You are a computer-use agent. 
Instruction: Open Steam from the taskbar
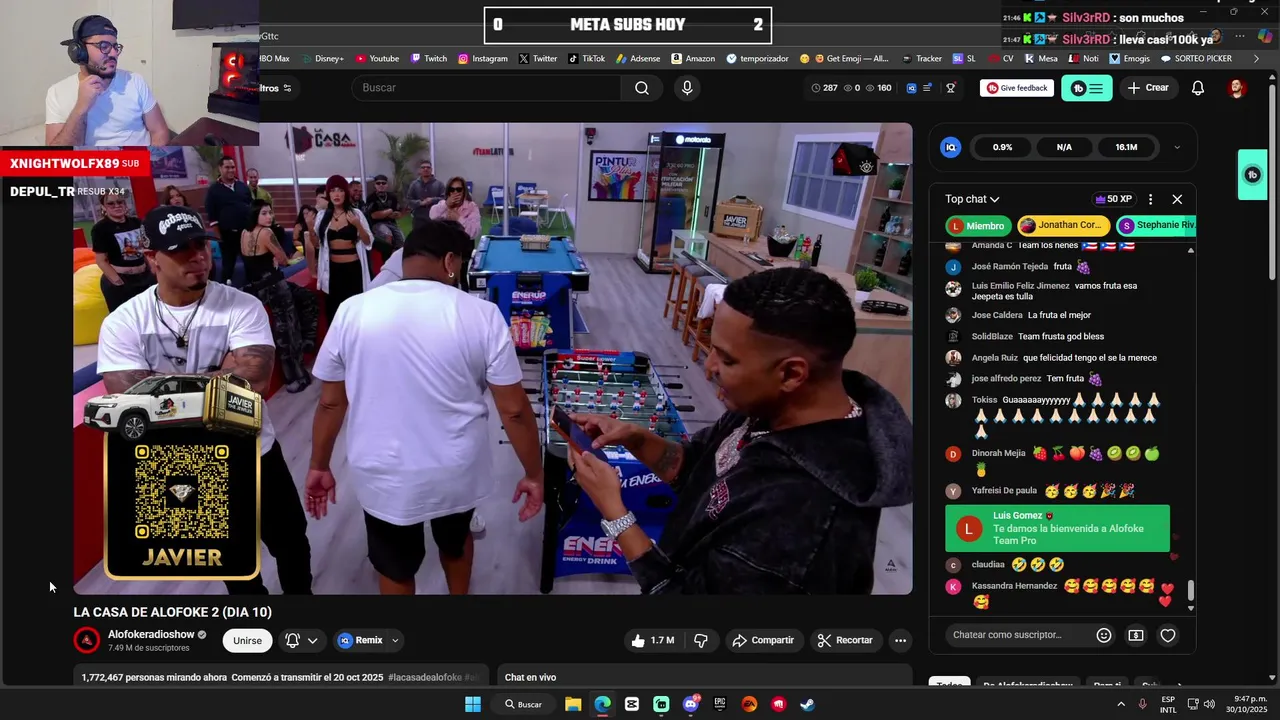(807, 704)
